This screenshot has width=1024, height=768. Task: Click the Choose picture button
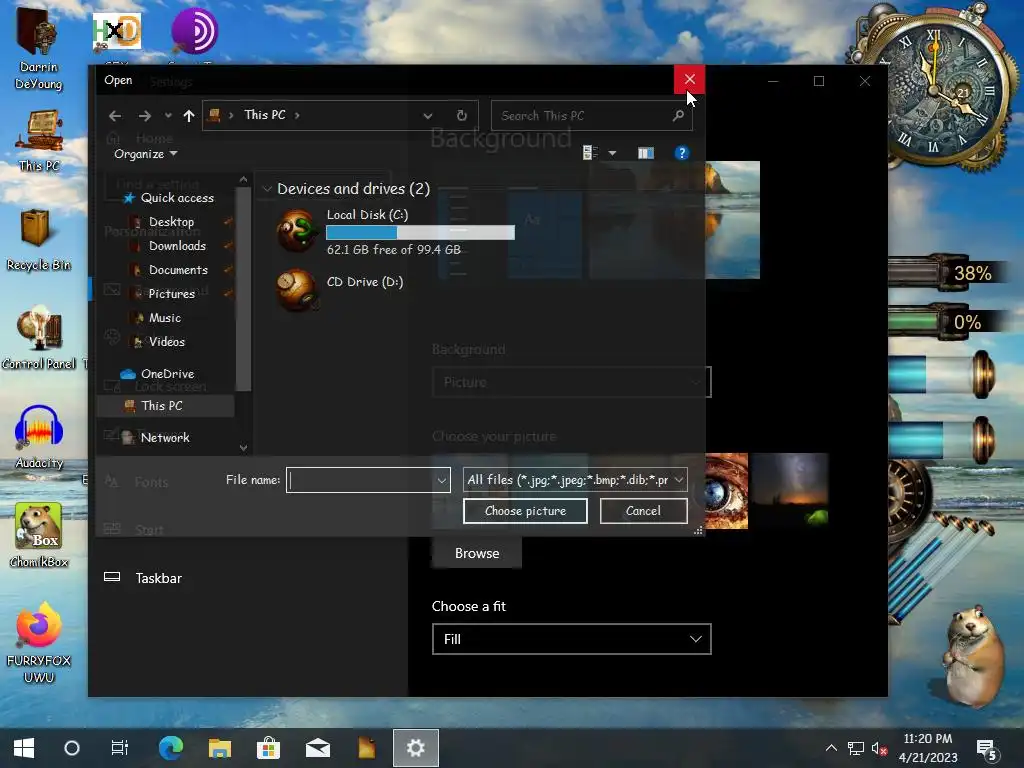tap(525, 511)
